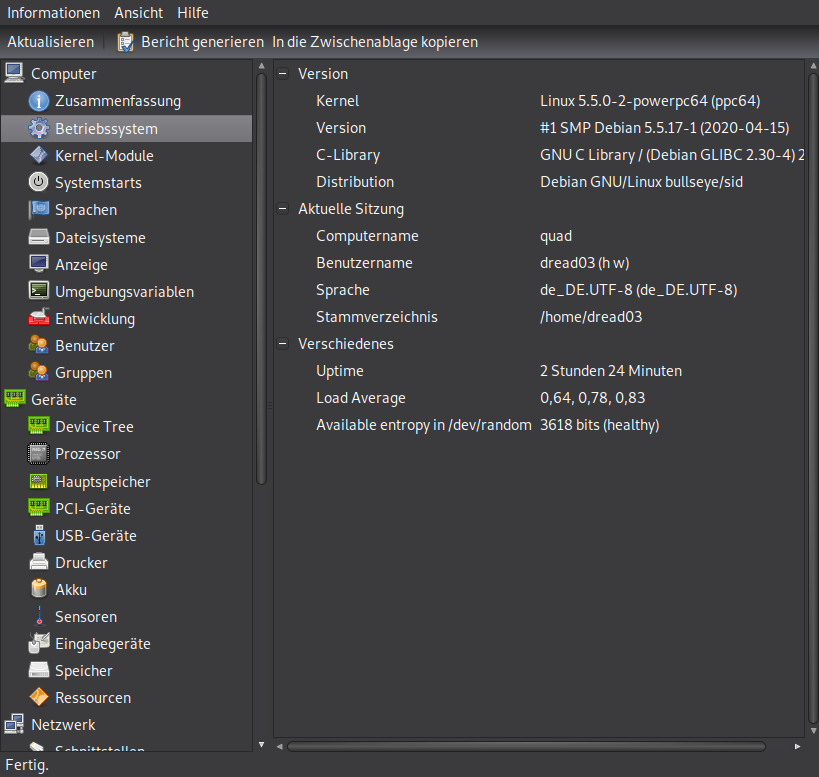819x777 pixels.
Task: Open the PCI-Geräte card icon
Action: coord(39,508)
